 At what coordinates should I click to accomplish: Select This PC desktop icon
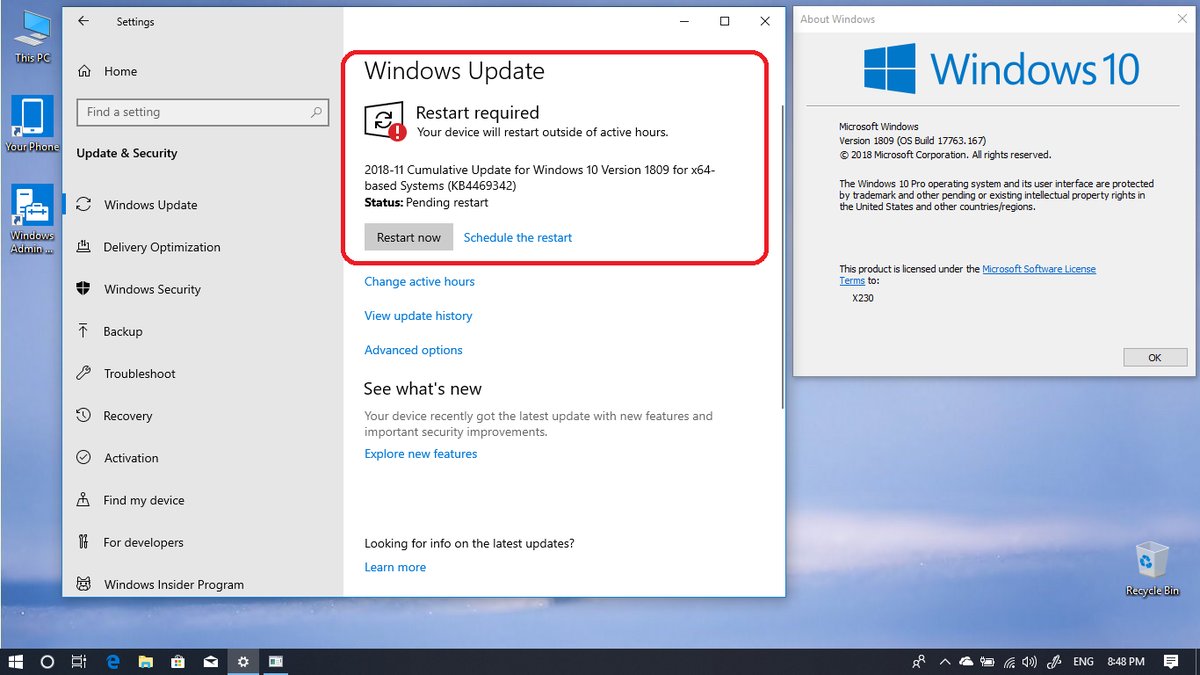coord(32,37)
